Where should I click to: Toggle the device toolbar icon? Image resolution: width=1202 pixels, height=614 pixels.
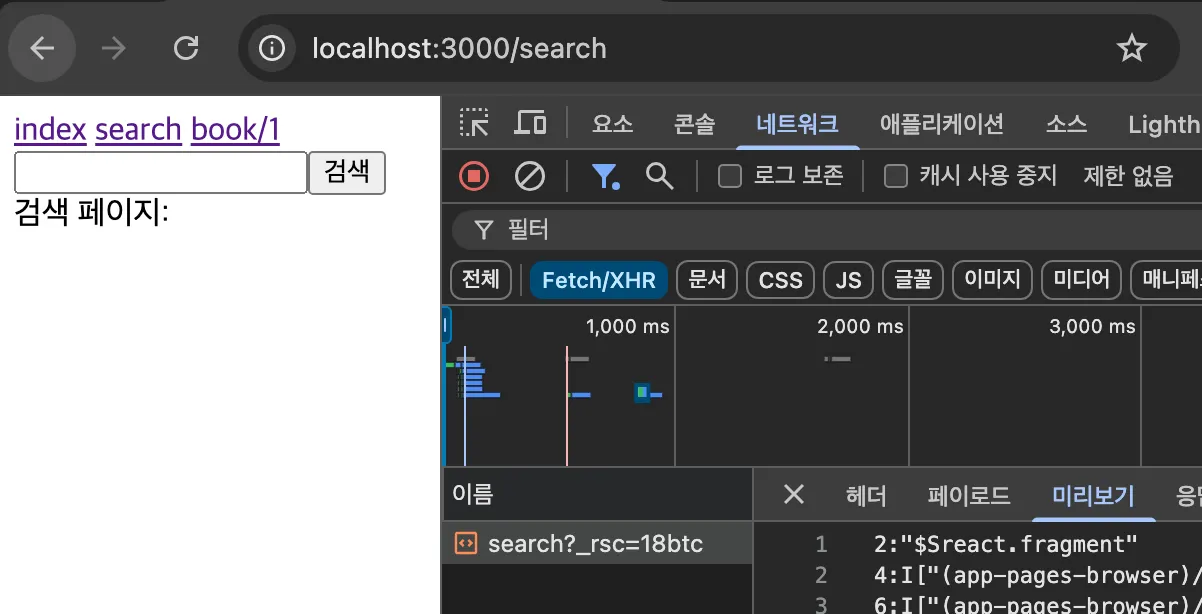[x=530, y=122]
